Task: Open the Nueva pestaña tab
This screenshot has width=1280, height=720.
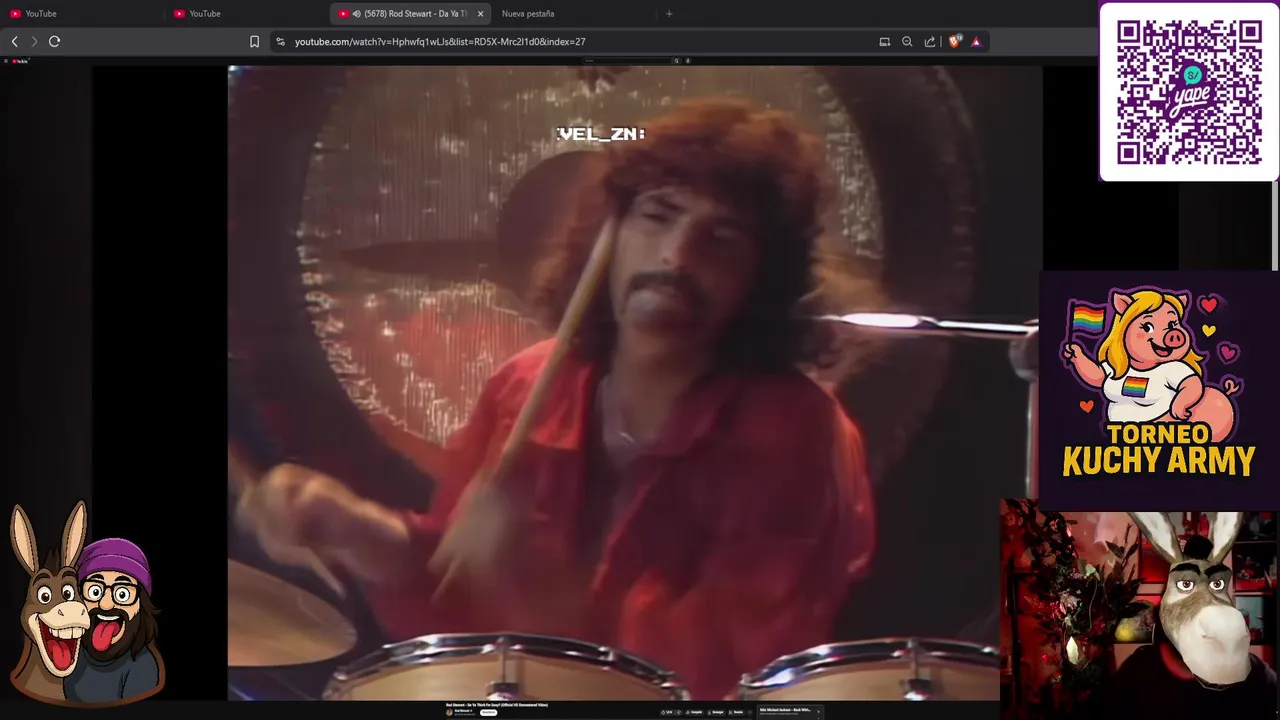Action: (573, 13)
